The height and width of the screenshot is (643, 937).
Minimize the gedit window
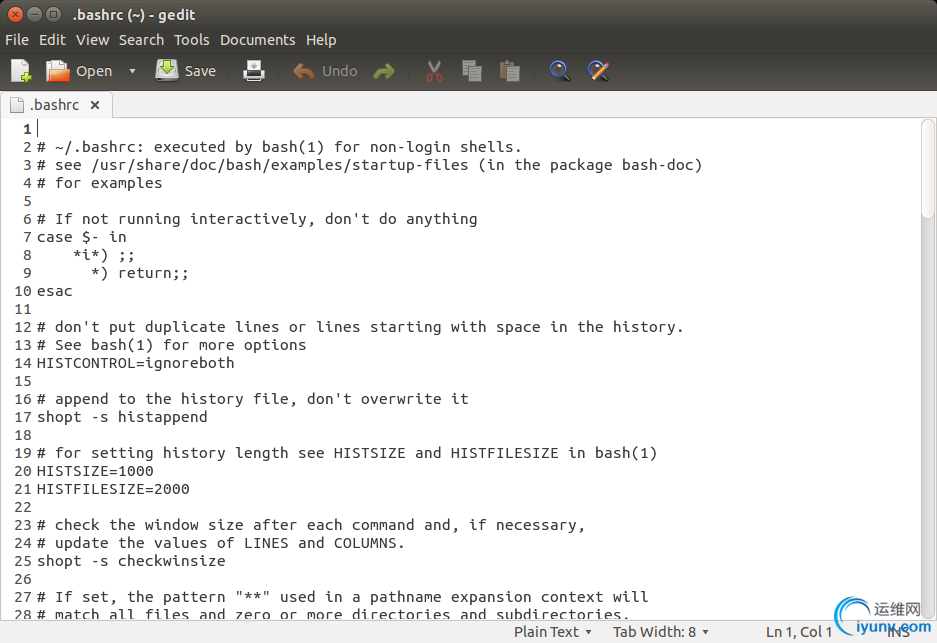35,14
